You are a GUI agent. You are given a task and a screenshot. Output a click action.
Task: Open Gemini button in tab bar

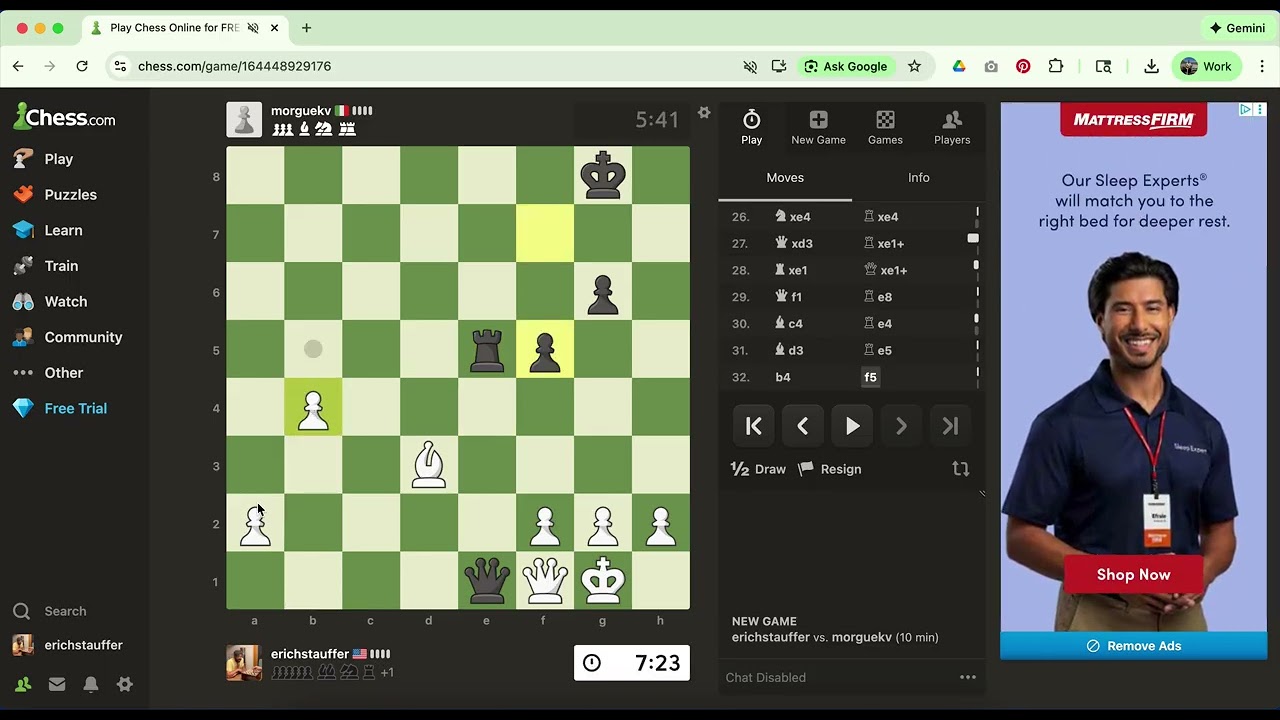pyautogui.click(x=1237, y=28)
